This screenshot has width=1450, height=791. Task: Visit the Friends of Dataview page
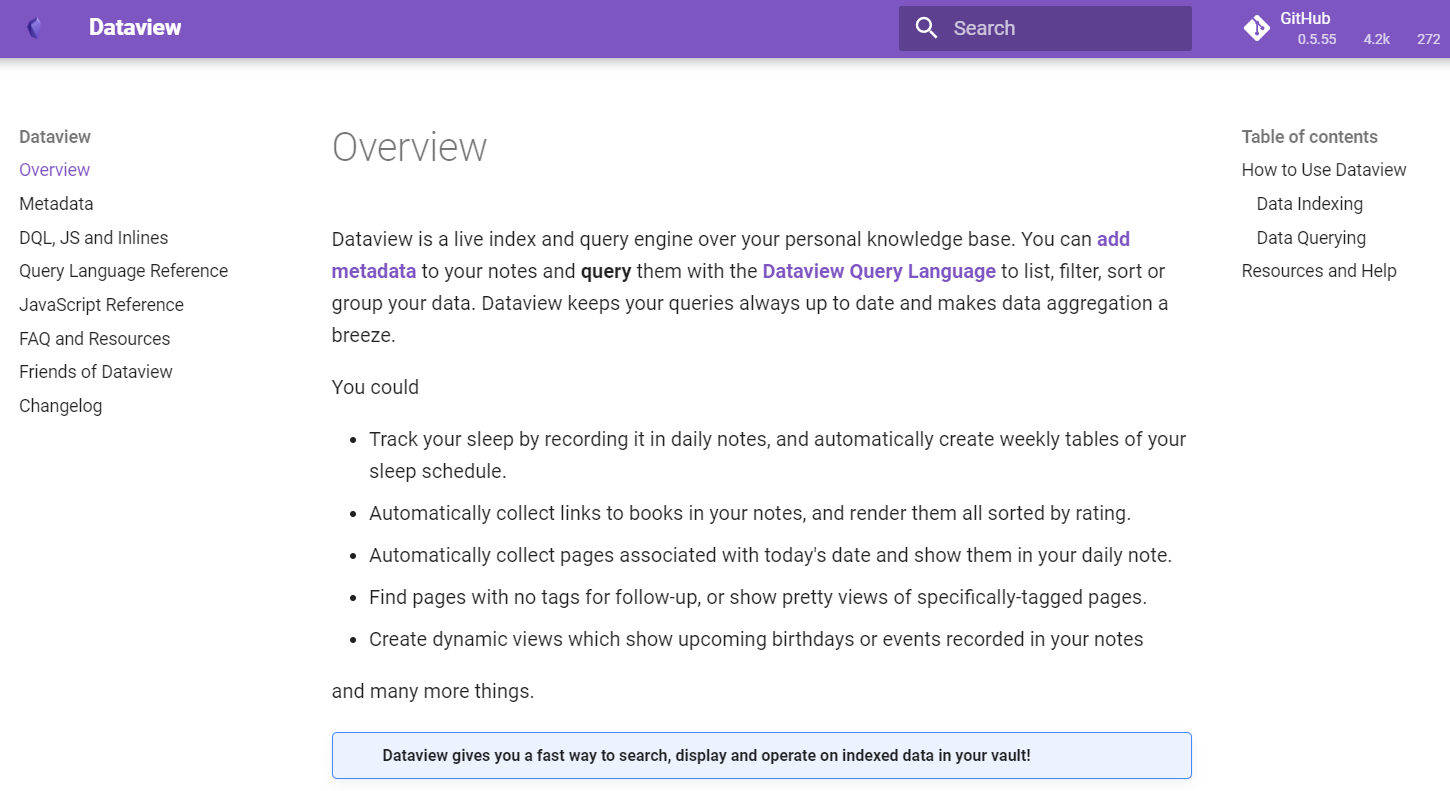point(95,371)
